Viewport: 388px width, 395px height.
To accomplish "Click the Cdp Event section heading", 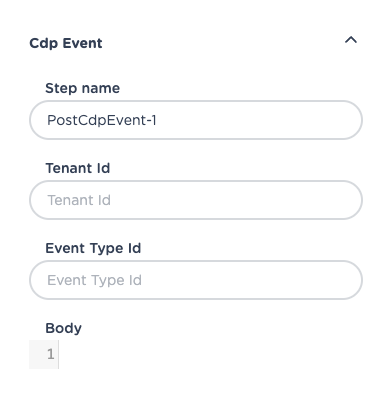I will tap(66, 43).
